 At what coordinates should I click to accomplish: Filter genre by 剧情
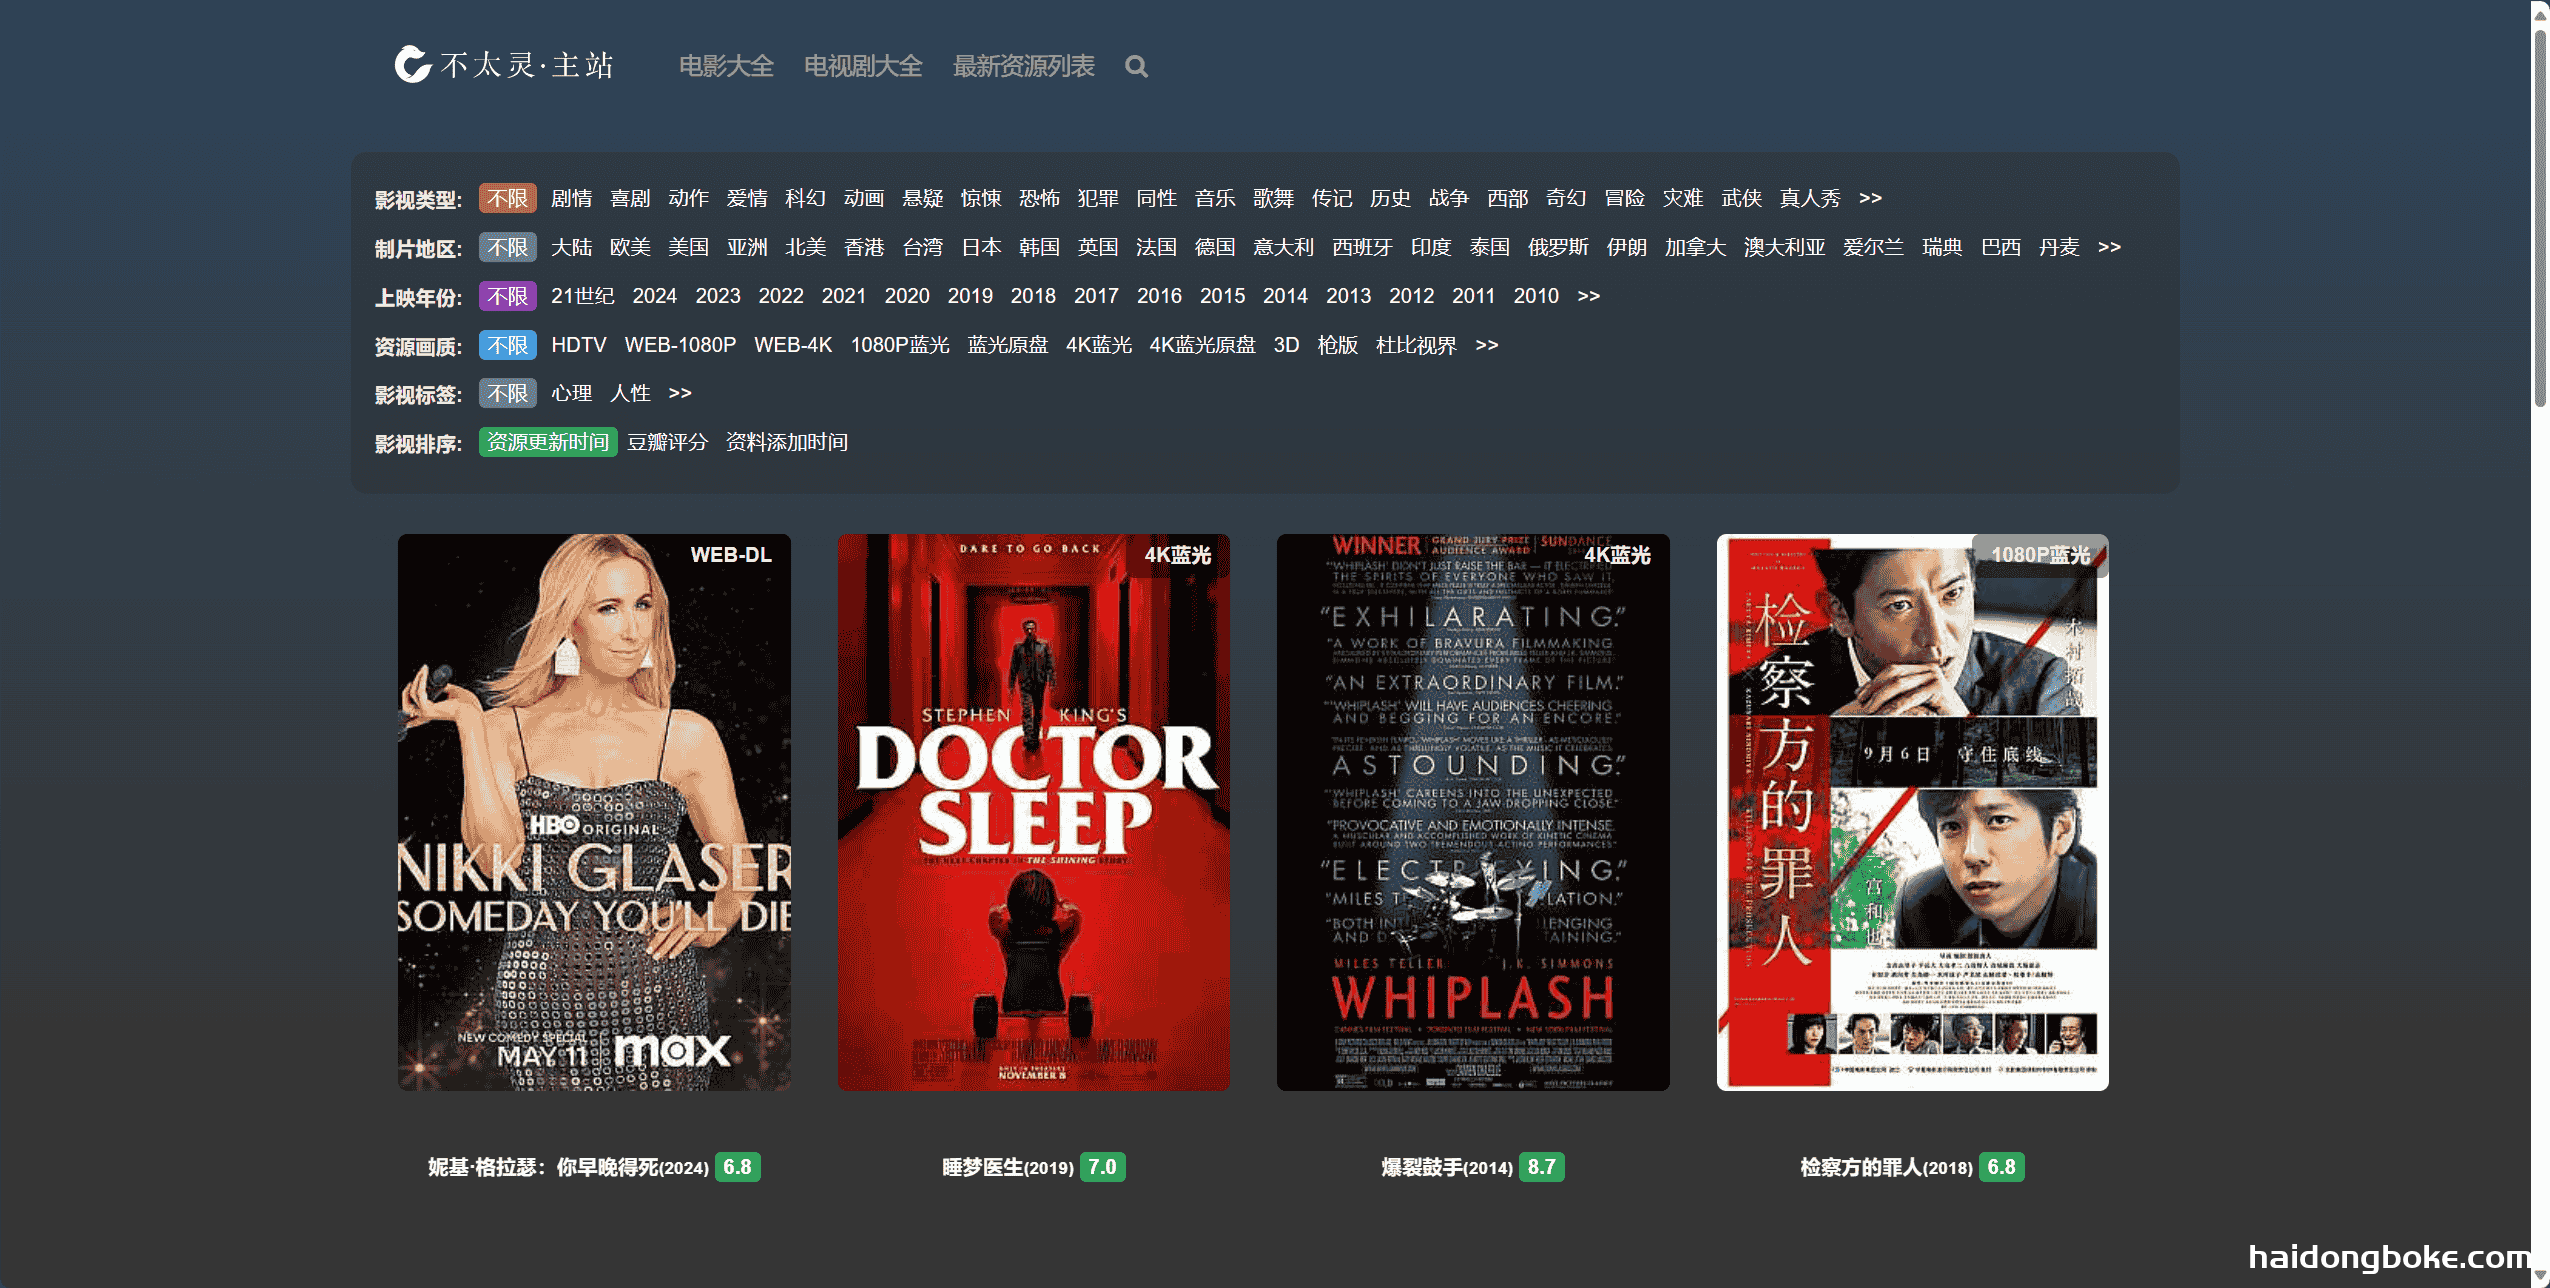click(x=572, y=198)
